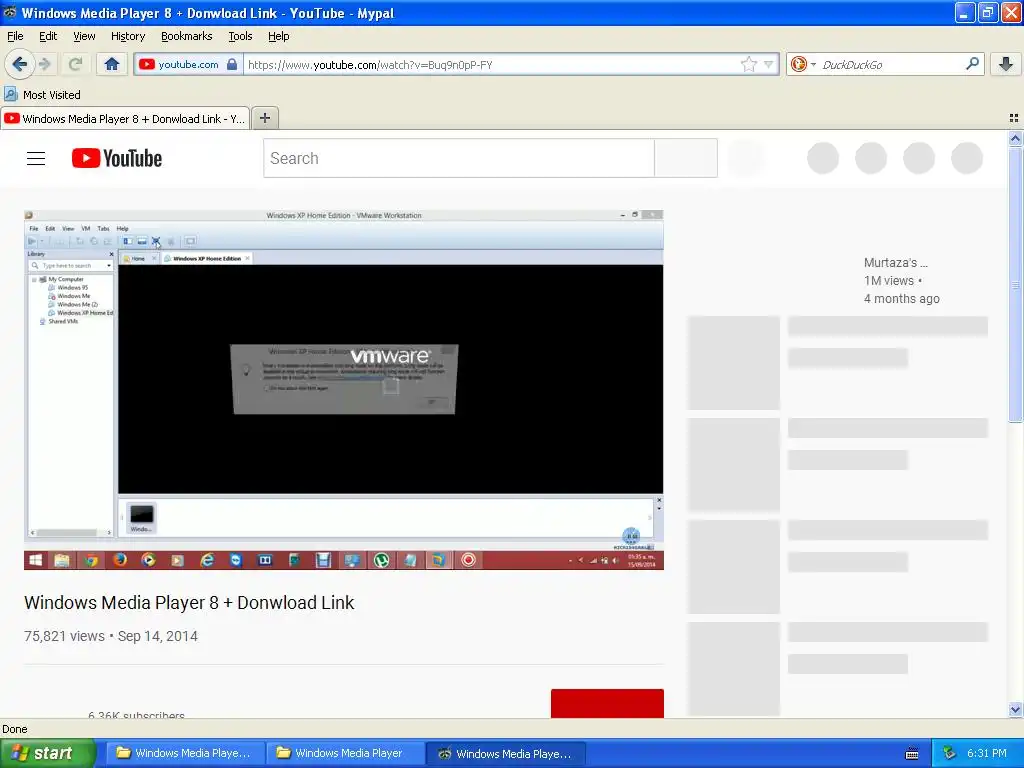Click the 75,821 views Sep 14, 2014 text
1024x768 pixels.
pyautogui.click(x=110, y=636)
